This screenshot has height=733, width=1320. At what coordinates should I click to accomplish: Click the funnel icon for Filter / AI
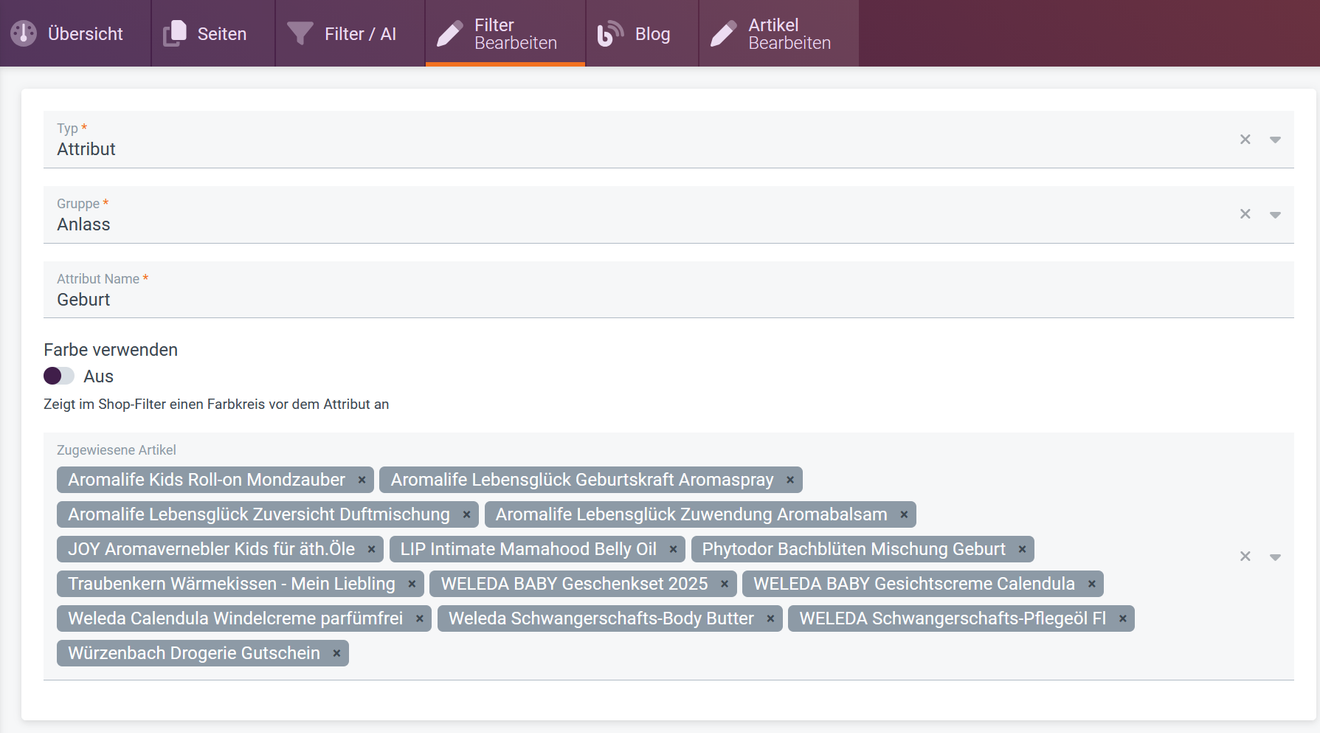pos(300,34)
